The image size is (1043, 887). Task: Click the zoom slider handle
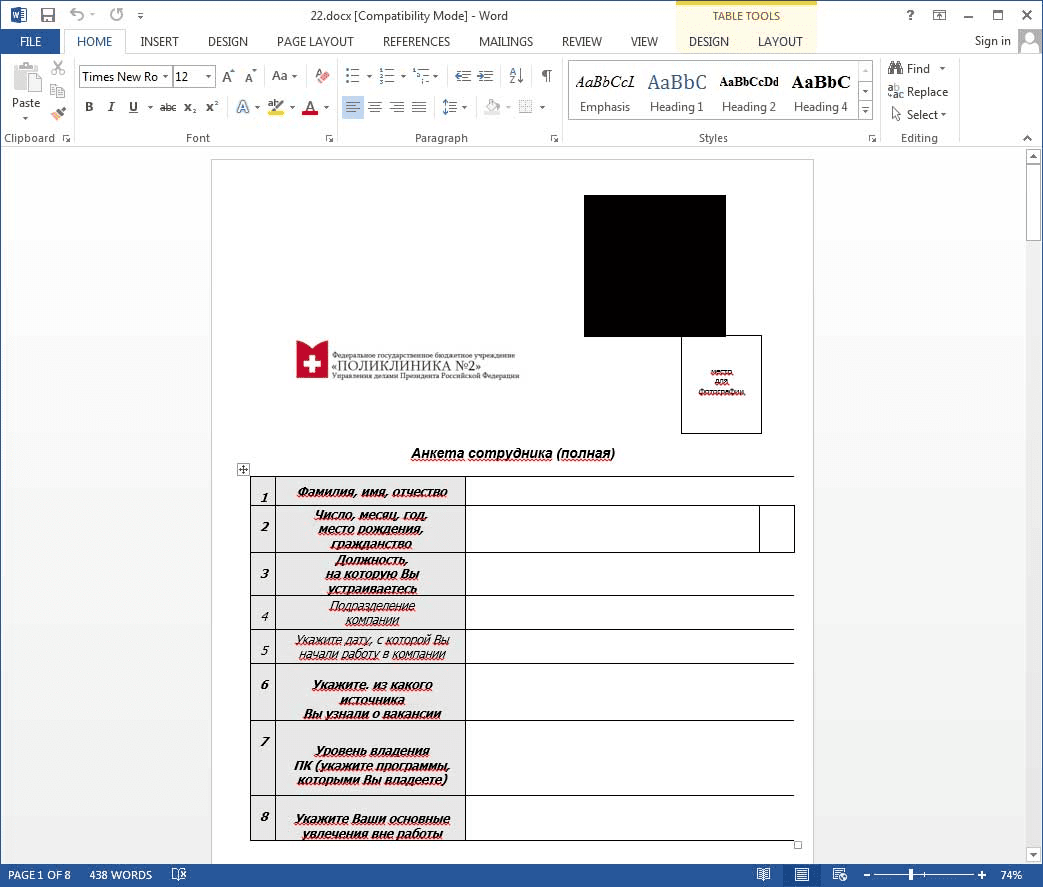coord(910,875)
